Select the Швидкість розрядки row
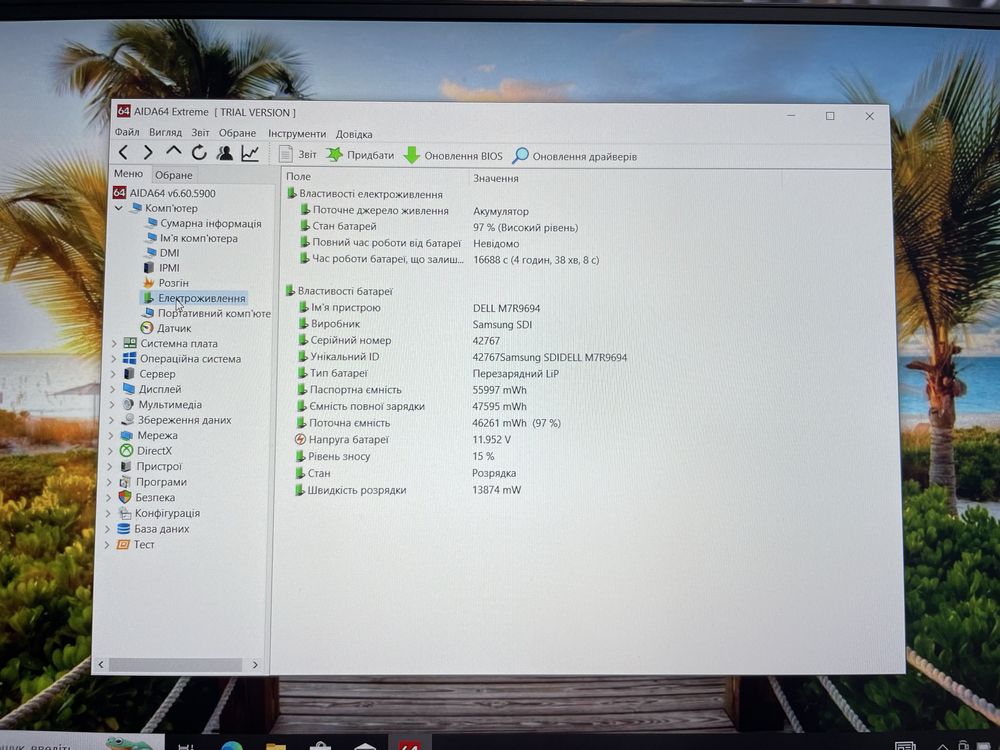Viewport: 1000px width, 750px height. (408, 490)
